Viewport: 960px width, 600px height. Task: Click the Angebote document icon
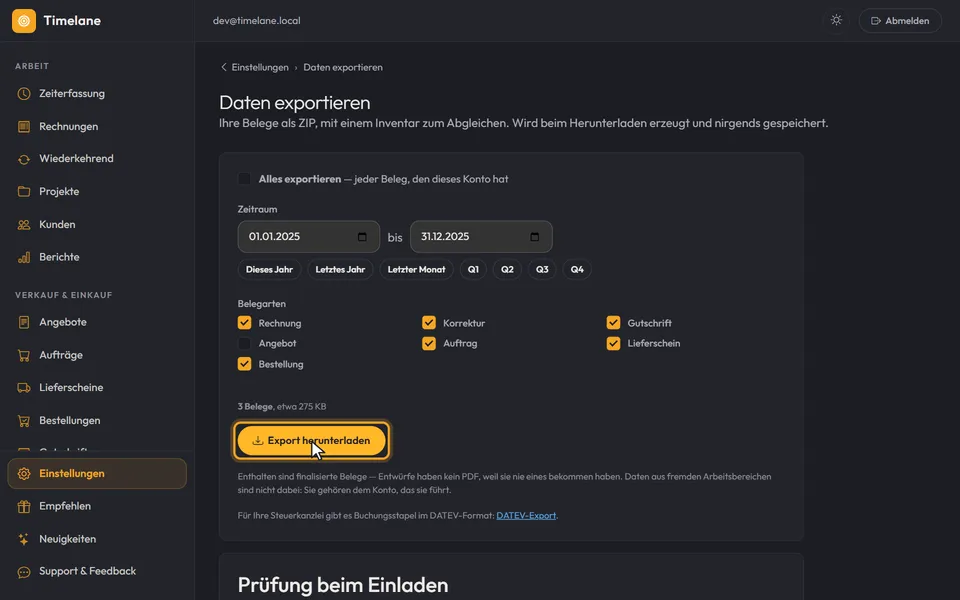click(x=24, y=322)
